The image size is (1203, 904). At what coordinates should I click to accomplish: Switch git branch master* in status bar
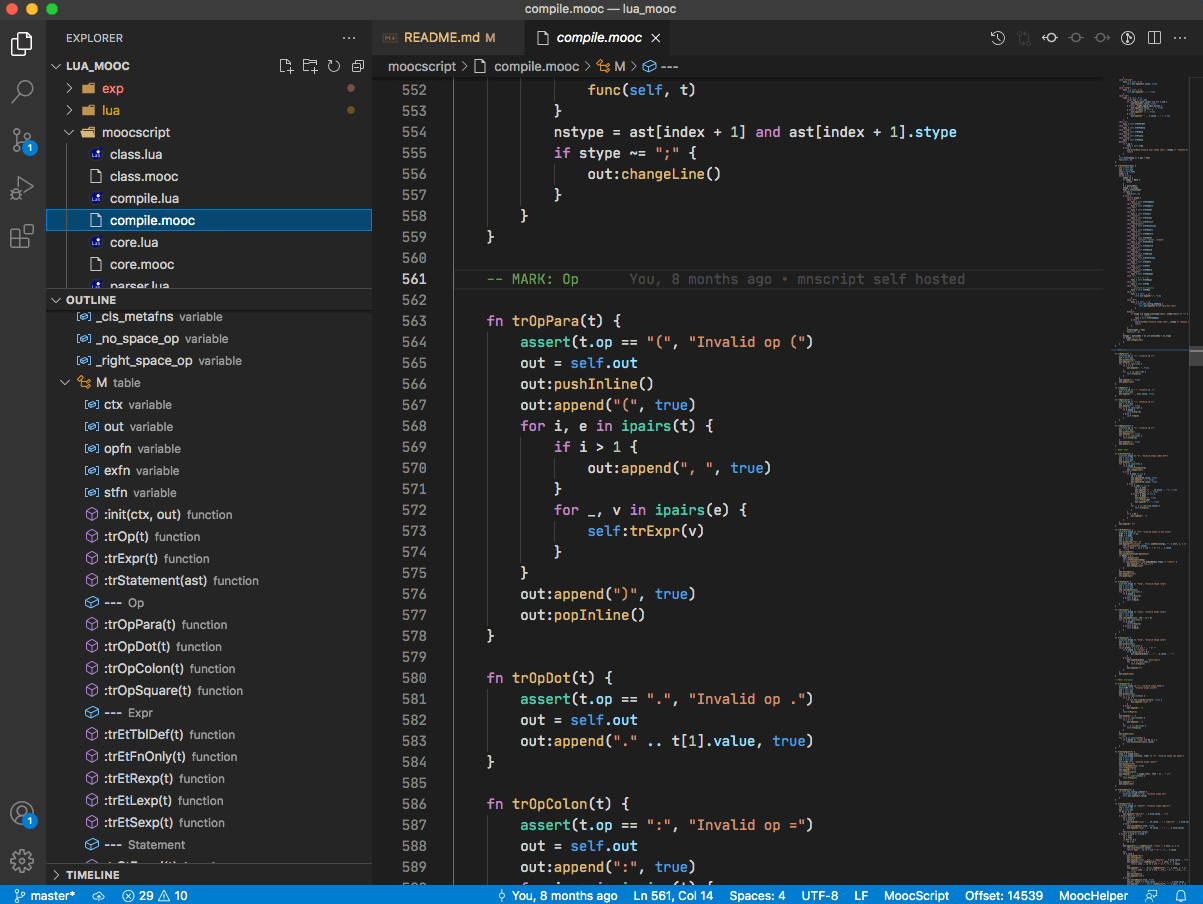pyautogui.click(x=45, y=895)
